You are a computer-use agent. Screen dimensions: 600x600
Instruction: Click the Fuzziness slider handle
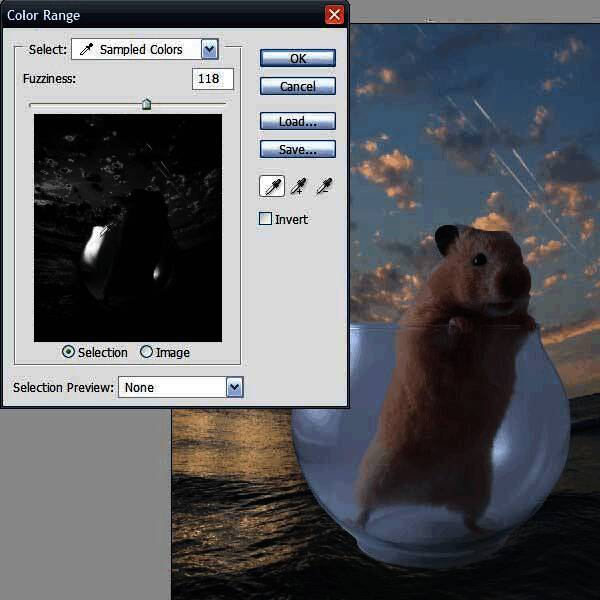click(147, 104)
